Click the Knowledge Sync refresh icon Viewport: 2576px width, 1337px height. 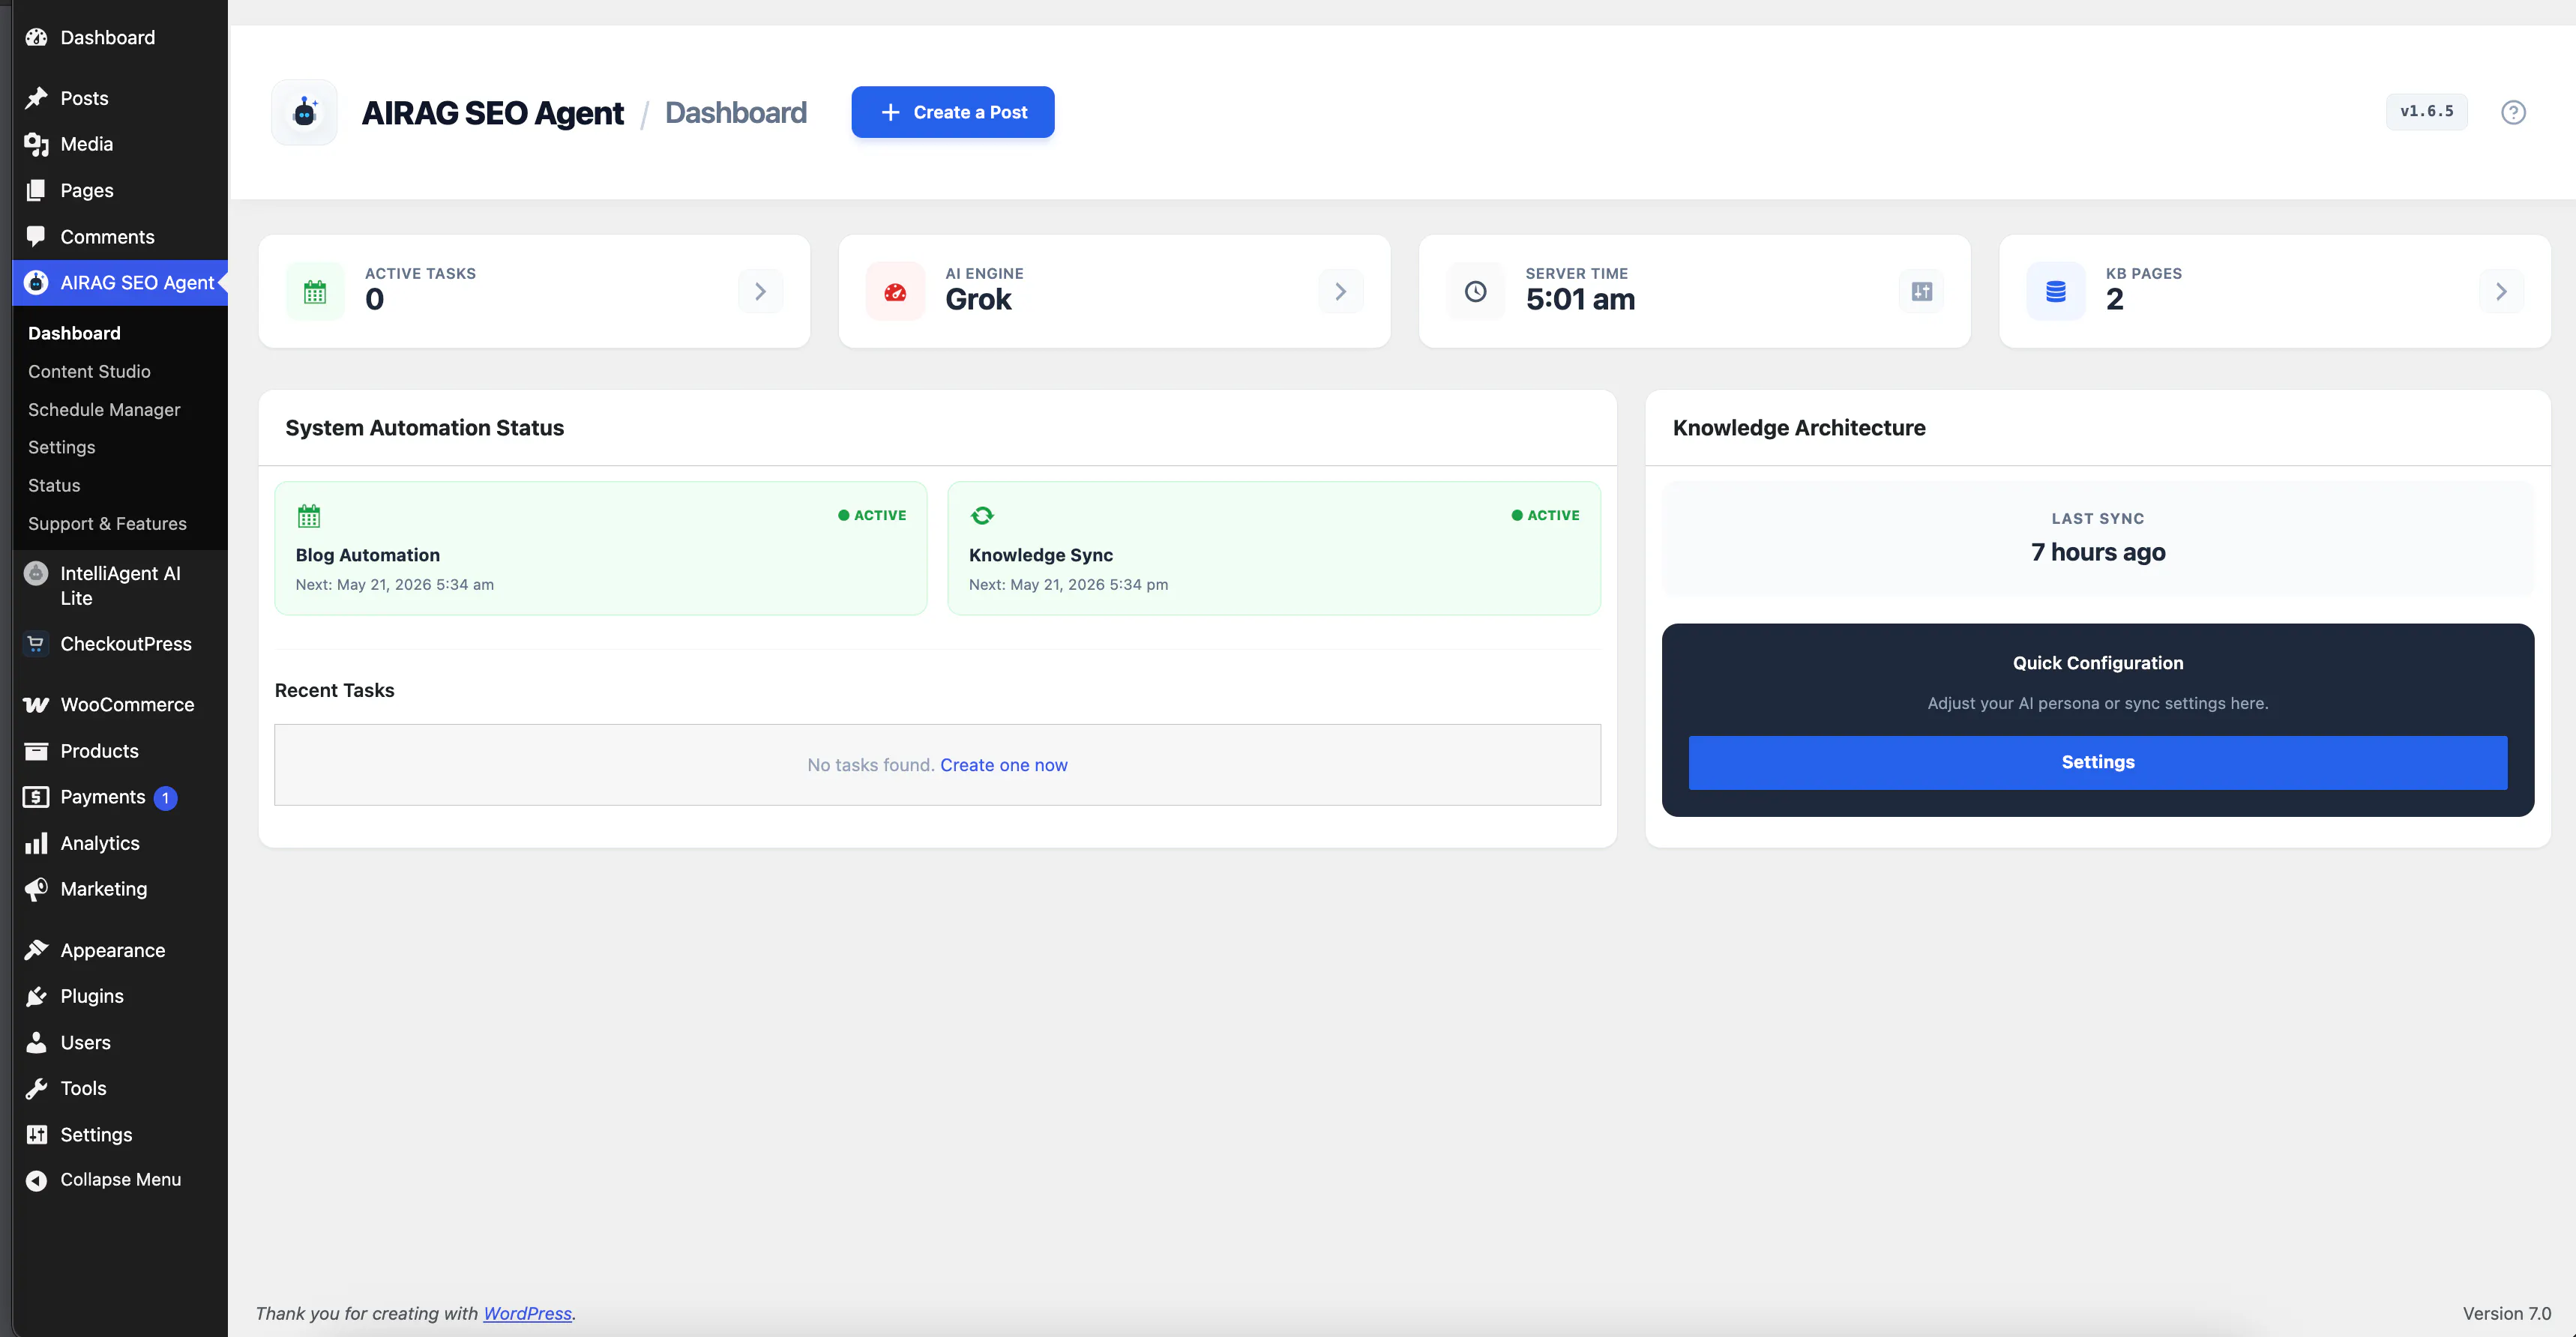pyautogui.click(x=982, y=515)
